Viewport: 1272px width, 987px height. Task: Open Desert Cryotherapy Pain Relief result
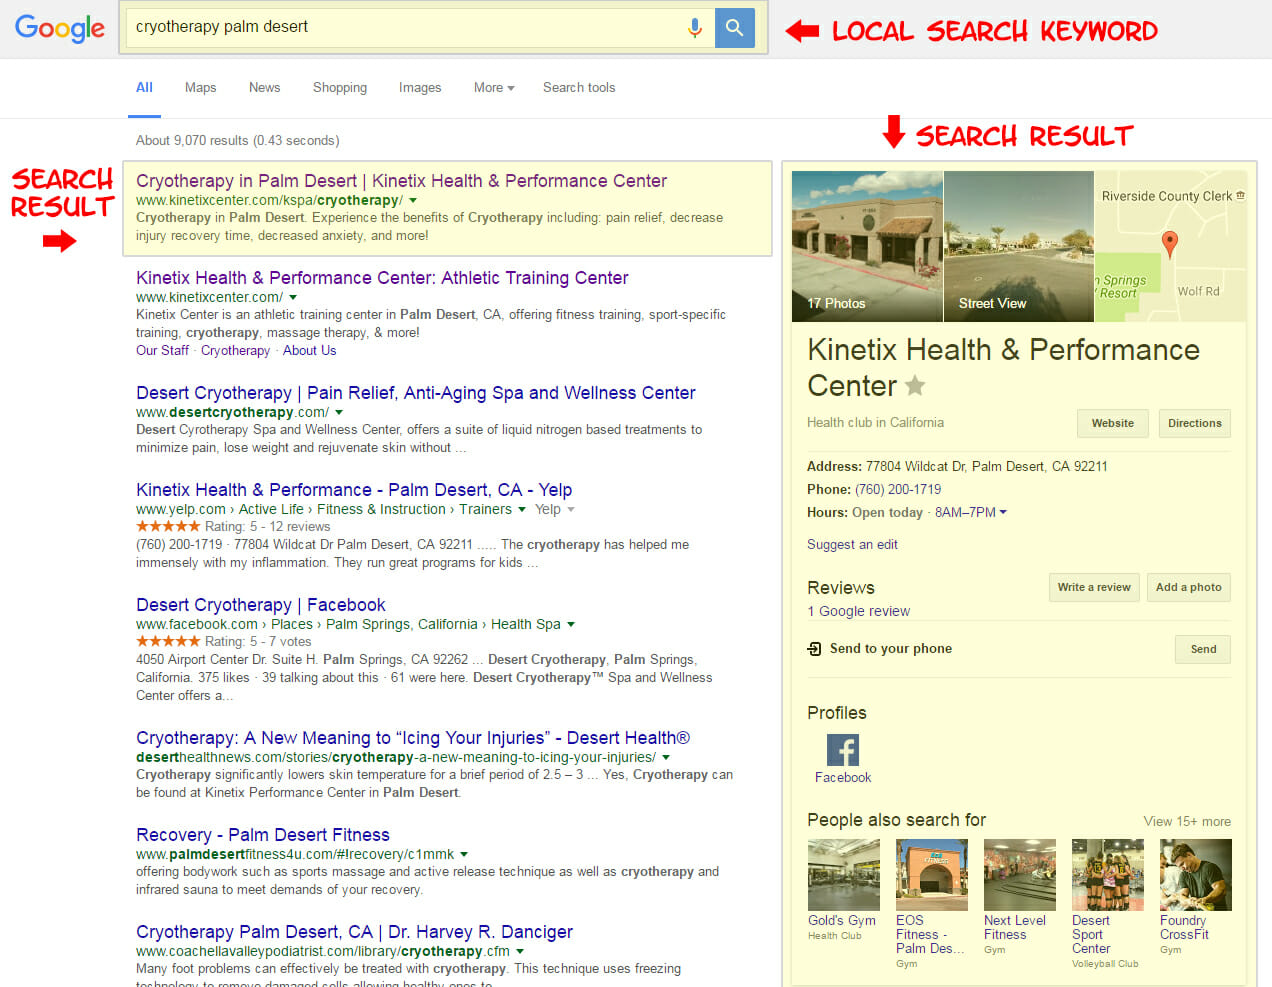pos(415,393)
